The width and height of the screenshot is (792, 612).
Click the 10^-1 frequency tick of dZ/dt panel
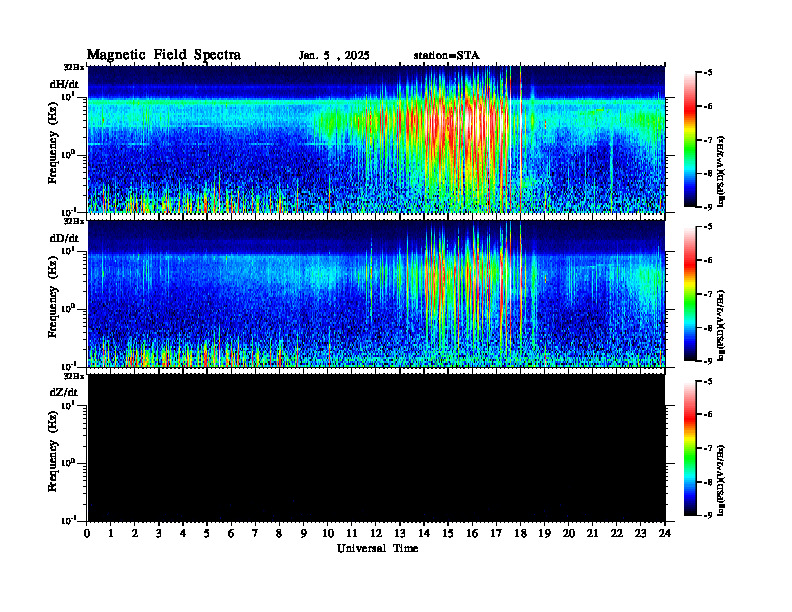[69, 520]
